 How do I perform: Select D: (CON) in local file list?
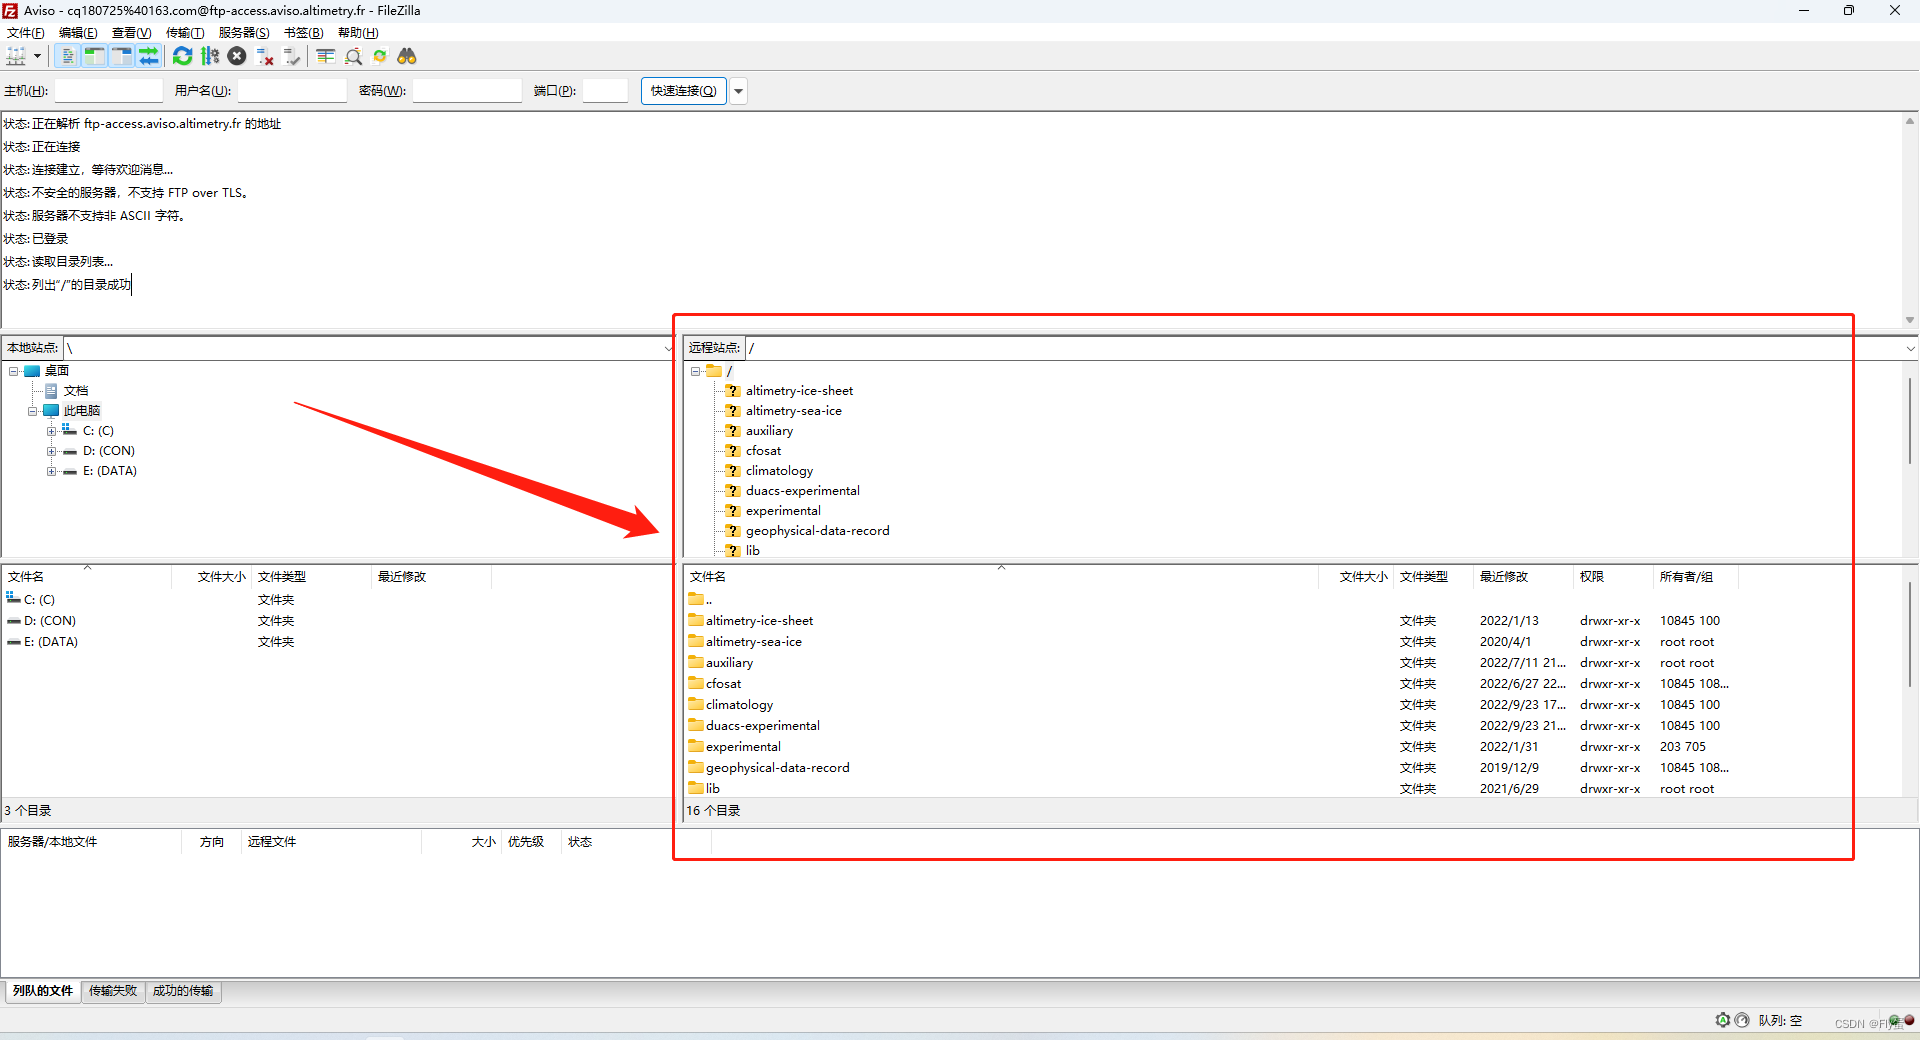[49, 621]
